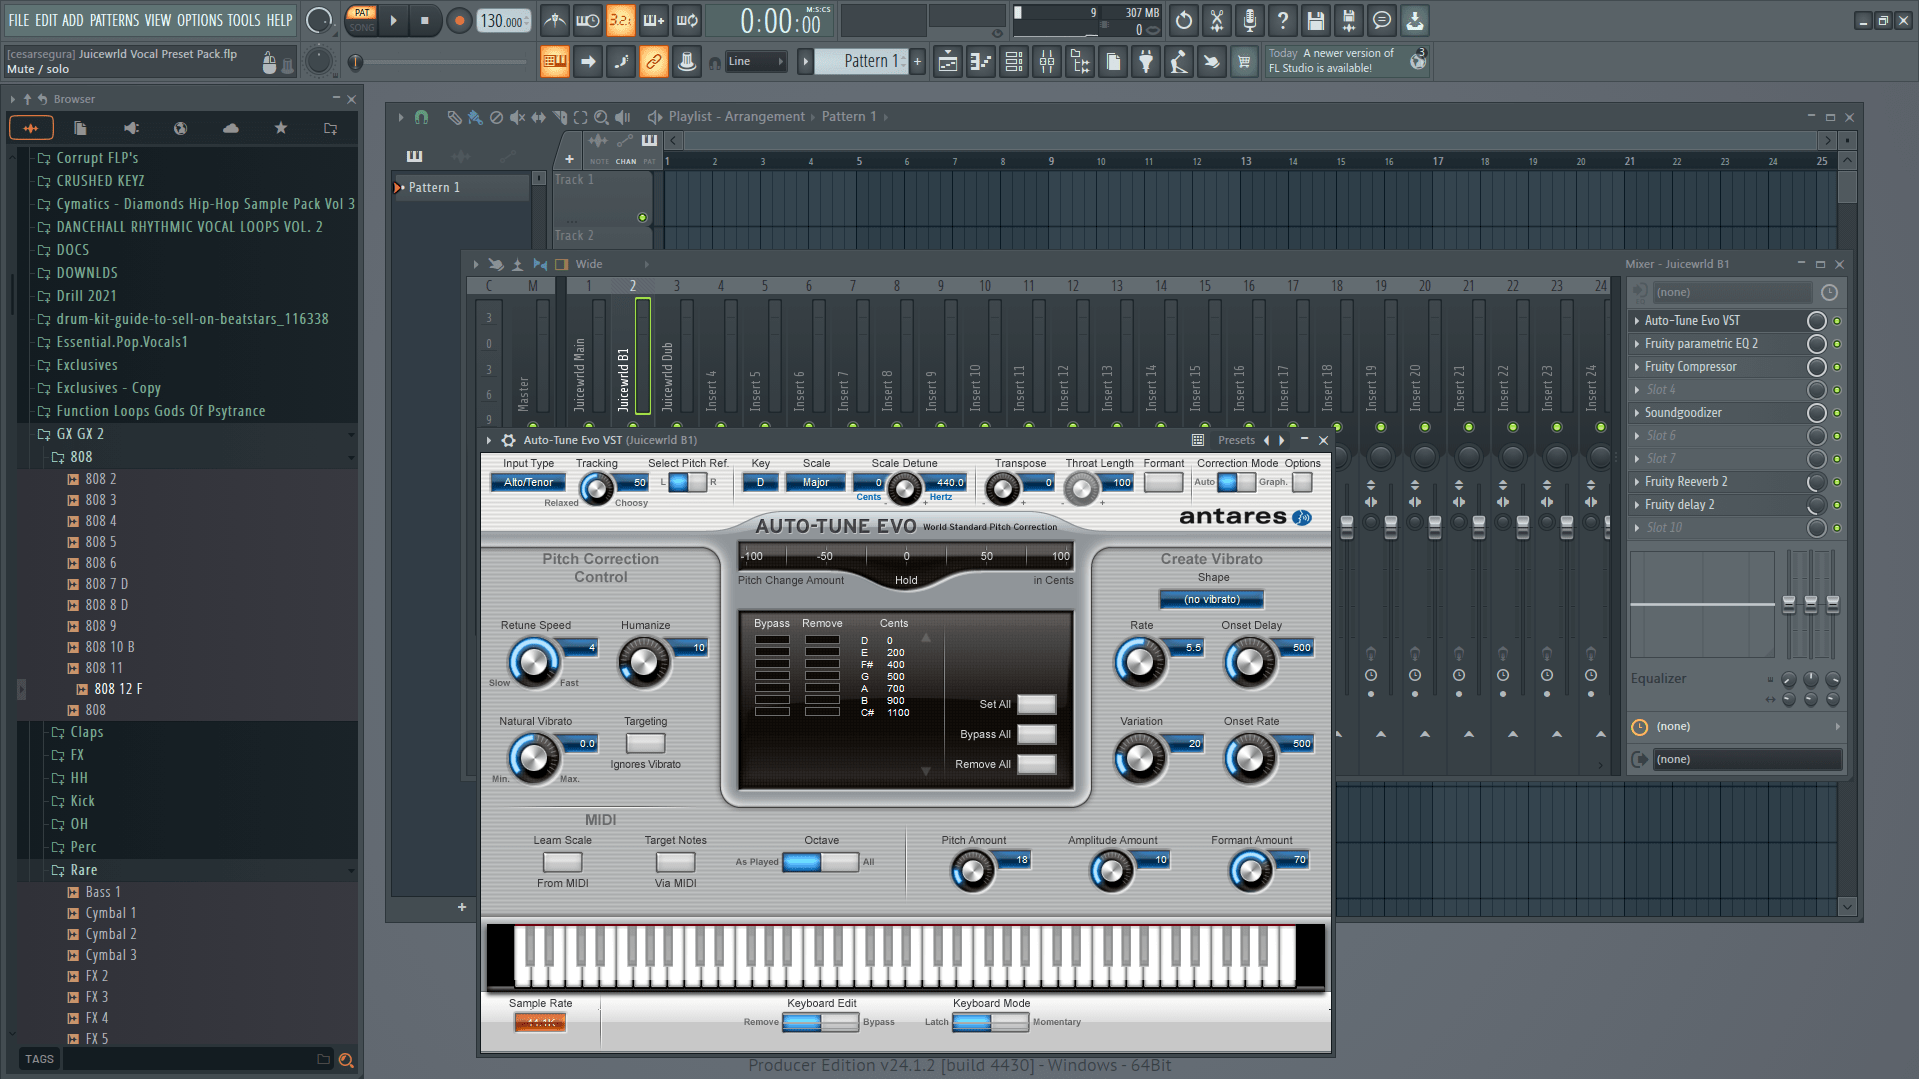Select the starred favorites browser tab icon

[280, 128]
